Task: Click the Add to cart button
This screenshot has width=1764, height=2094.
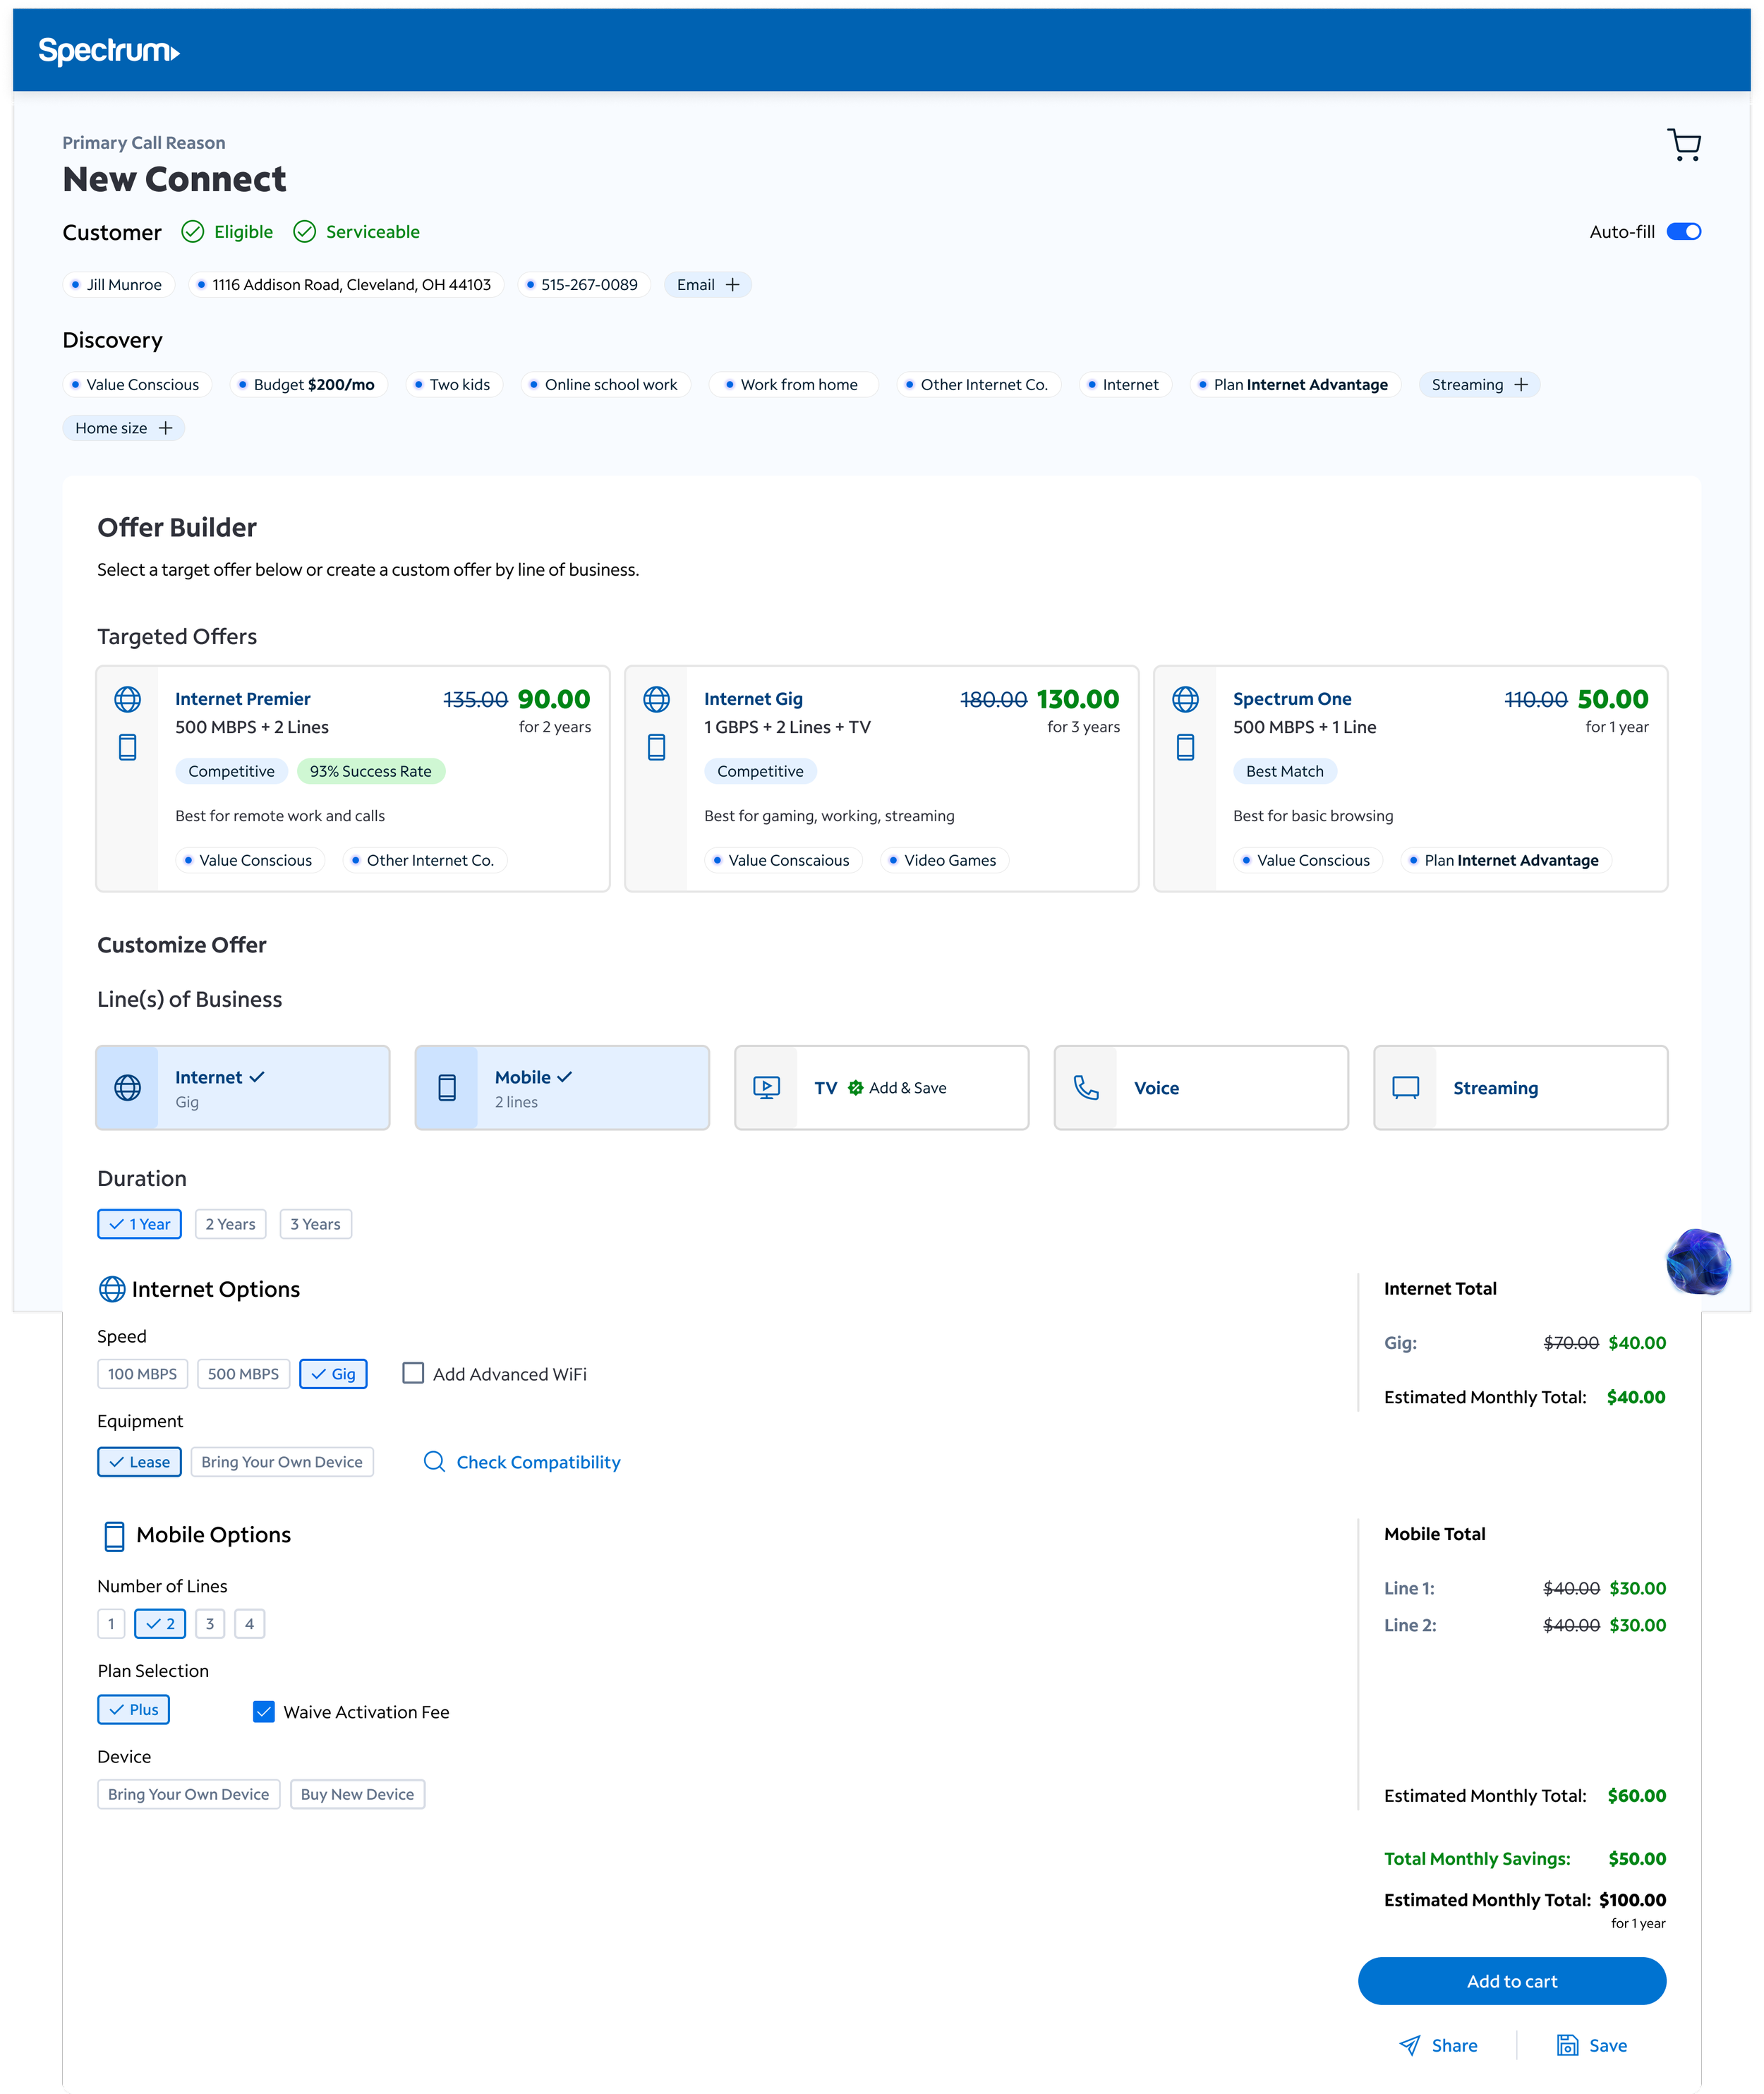Action: point(1512,1981)
